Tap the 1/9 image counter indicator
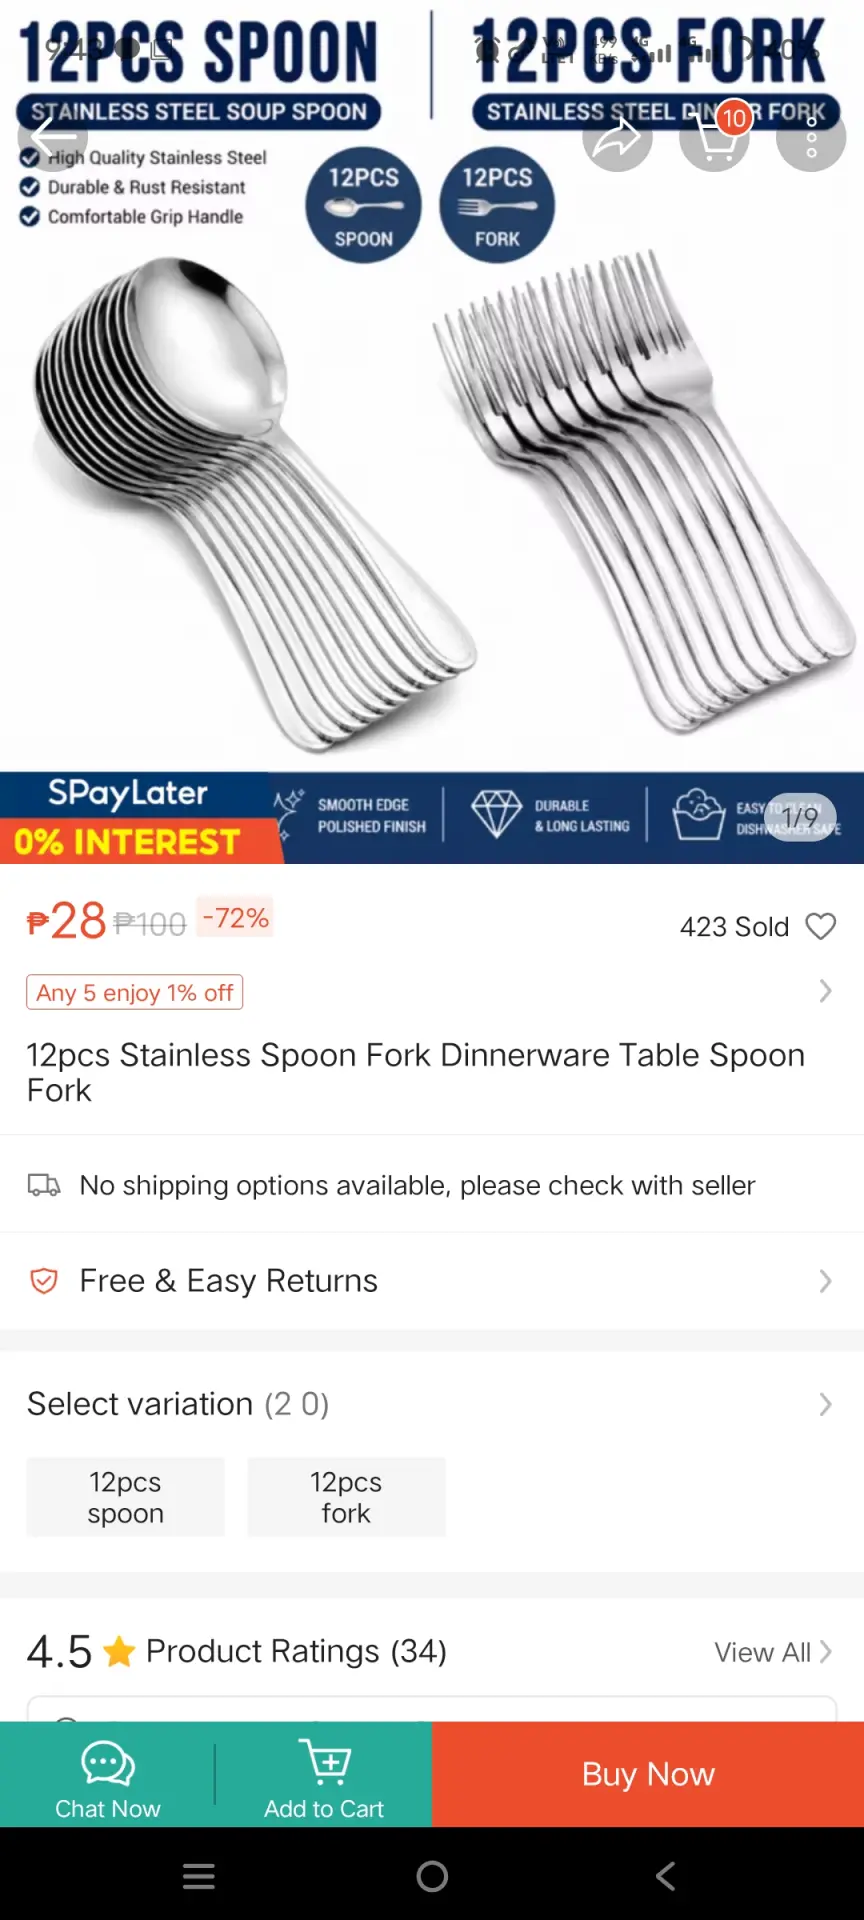864x1920 pixels. pos(800,817)
